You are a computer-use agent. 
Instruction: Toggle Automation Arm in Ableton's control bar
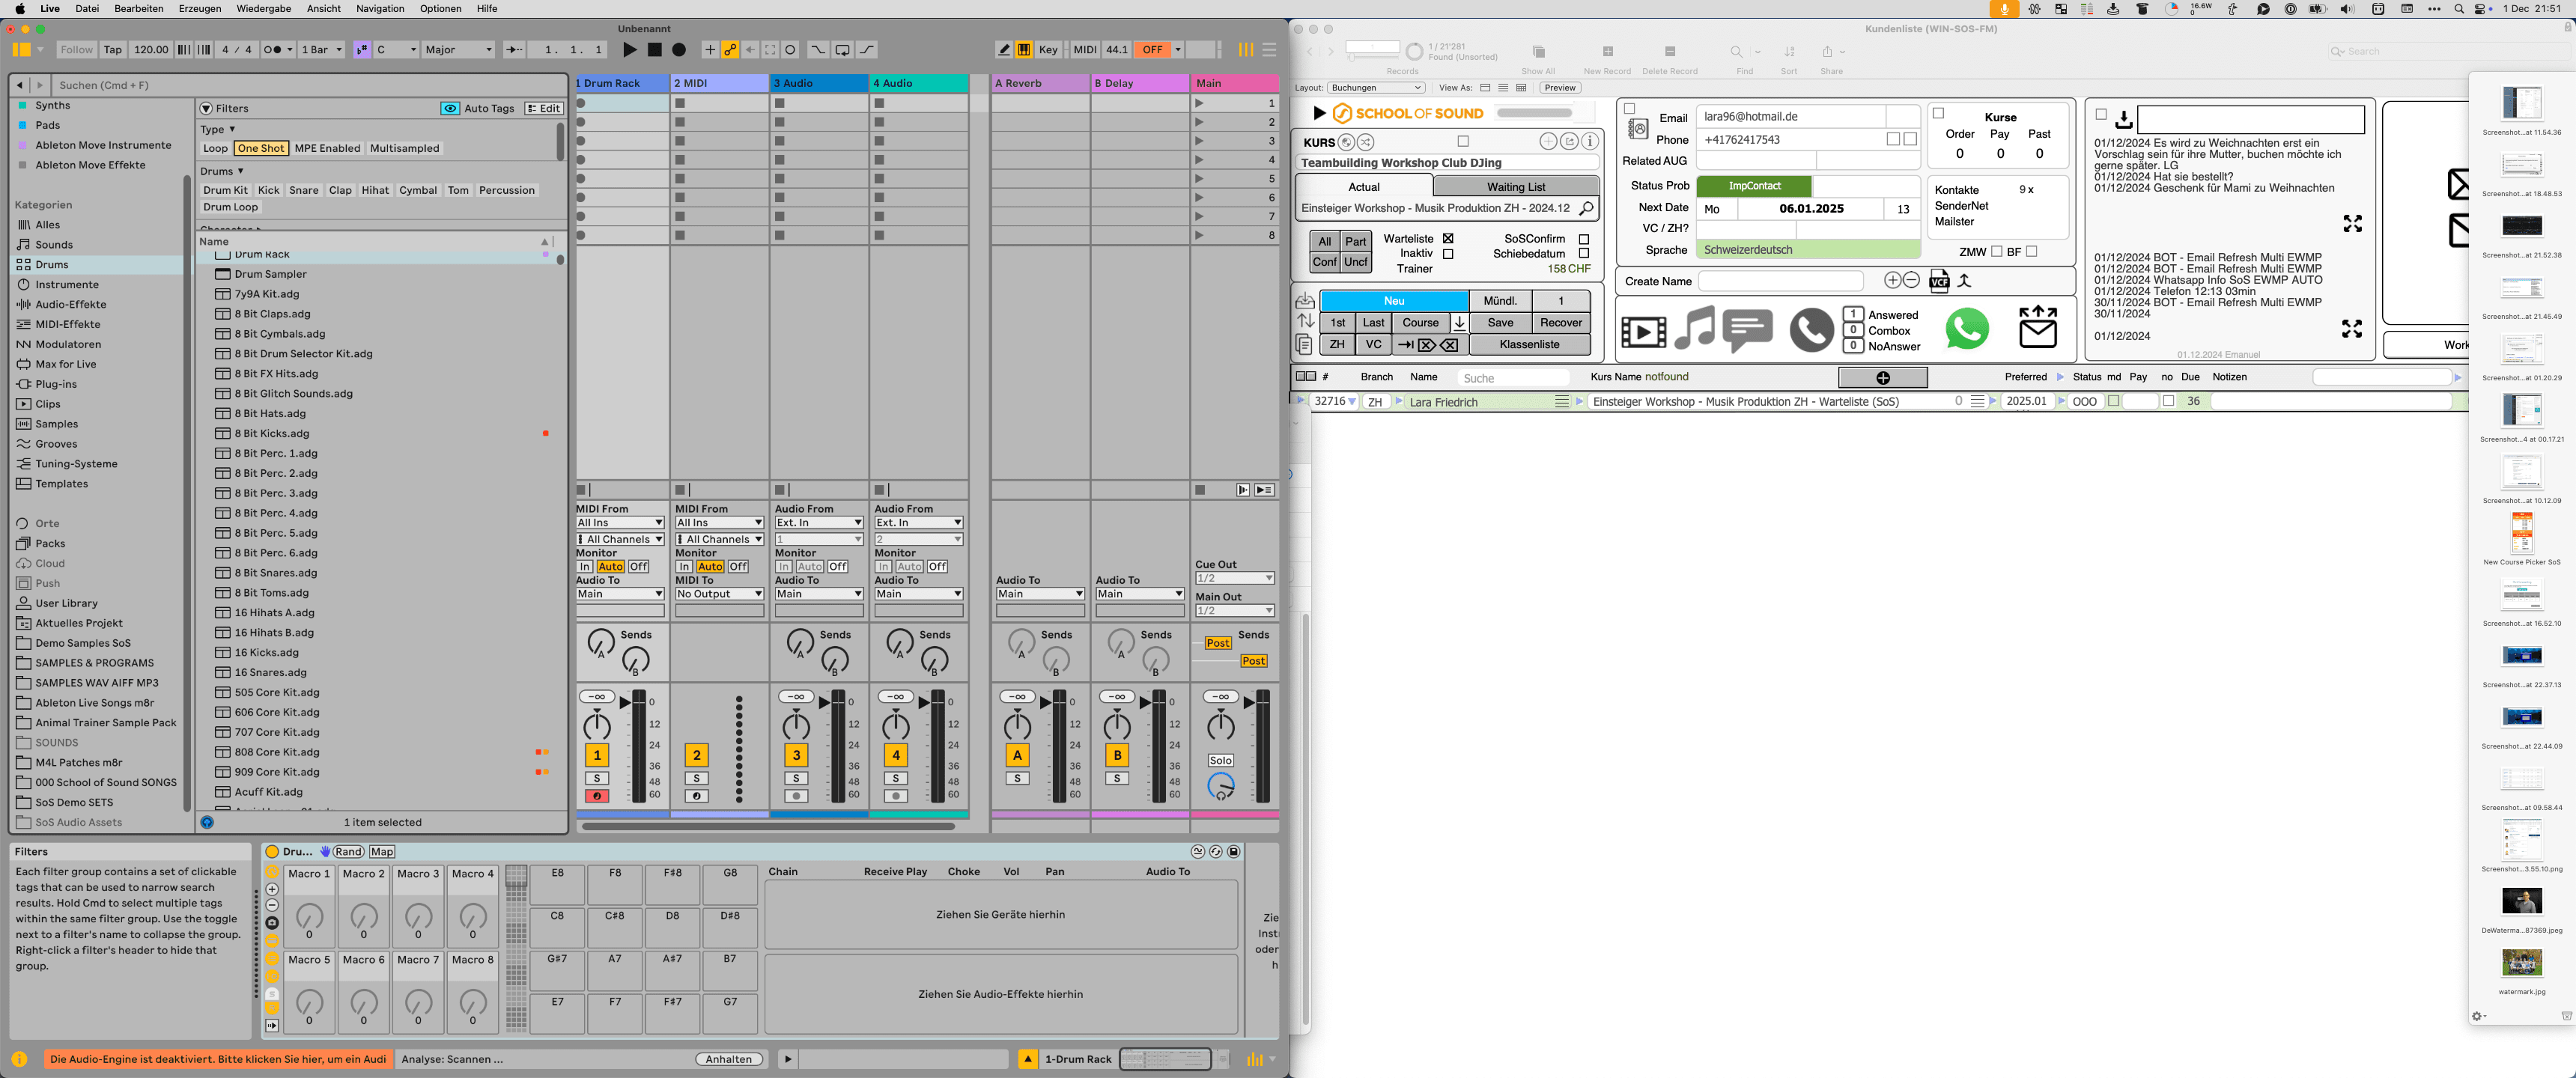[730, 49]
